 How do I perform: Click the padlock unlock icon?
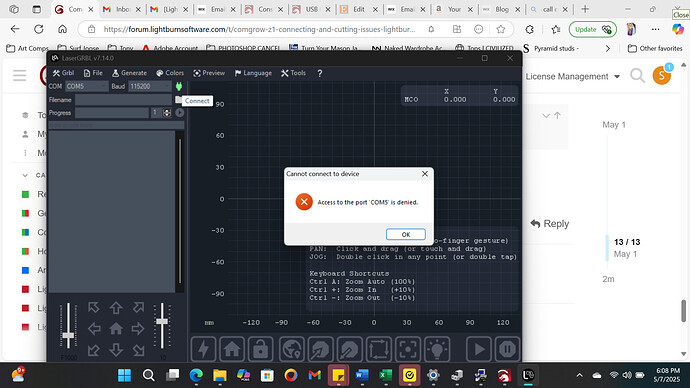(261, 349)
